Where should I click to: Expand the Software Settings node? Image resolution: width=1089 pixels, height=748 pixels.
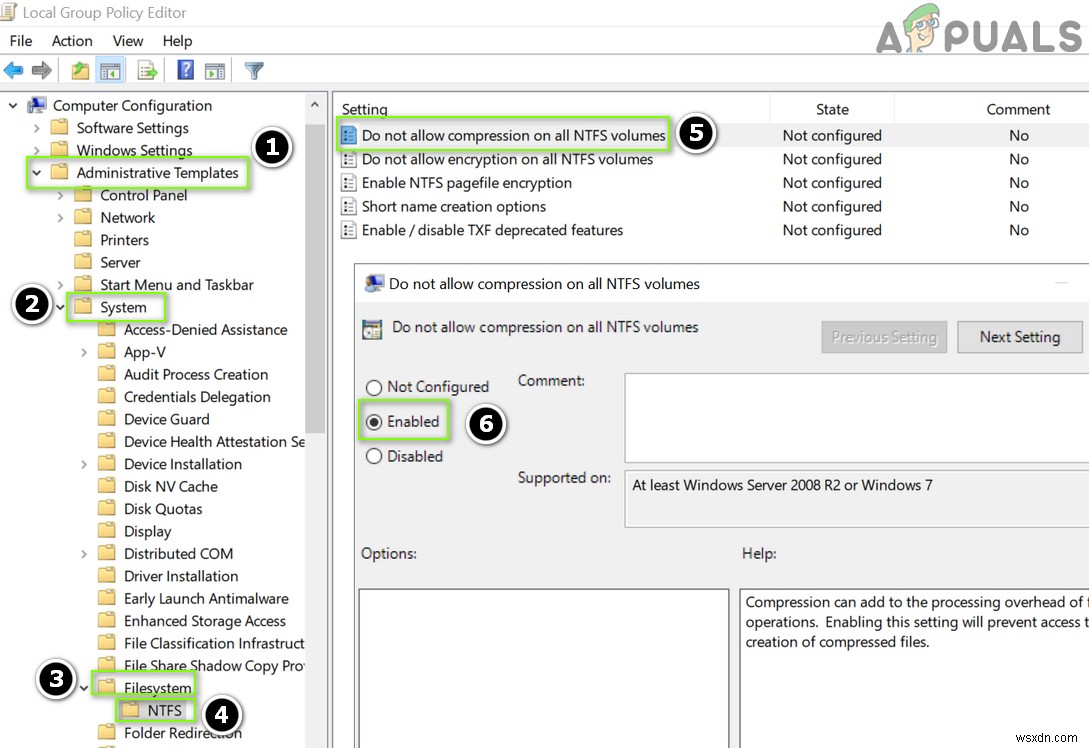[37, 128]
